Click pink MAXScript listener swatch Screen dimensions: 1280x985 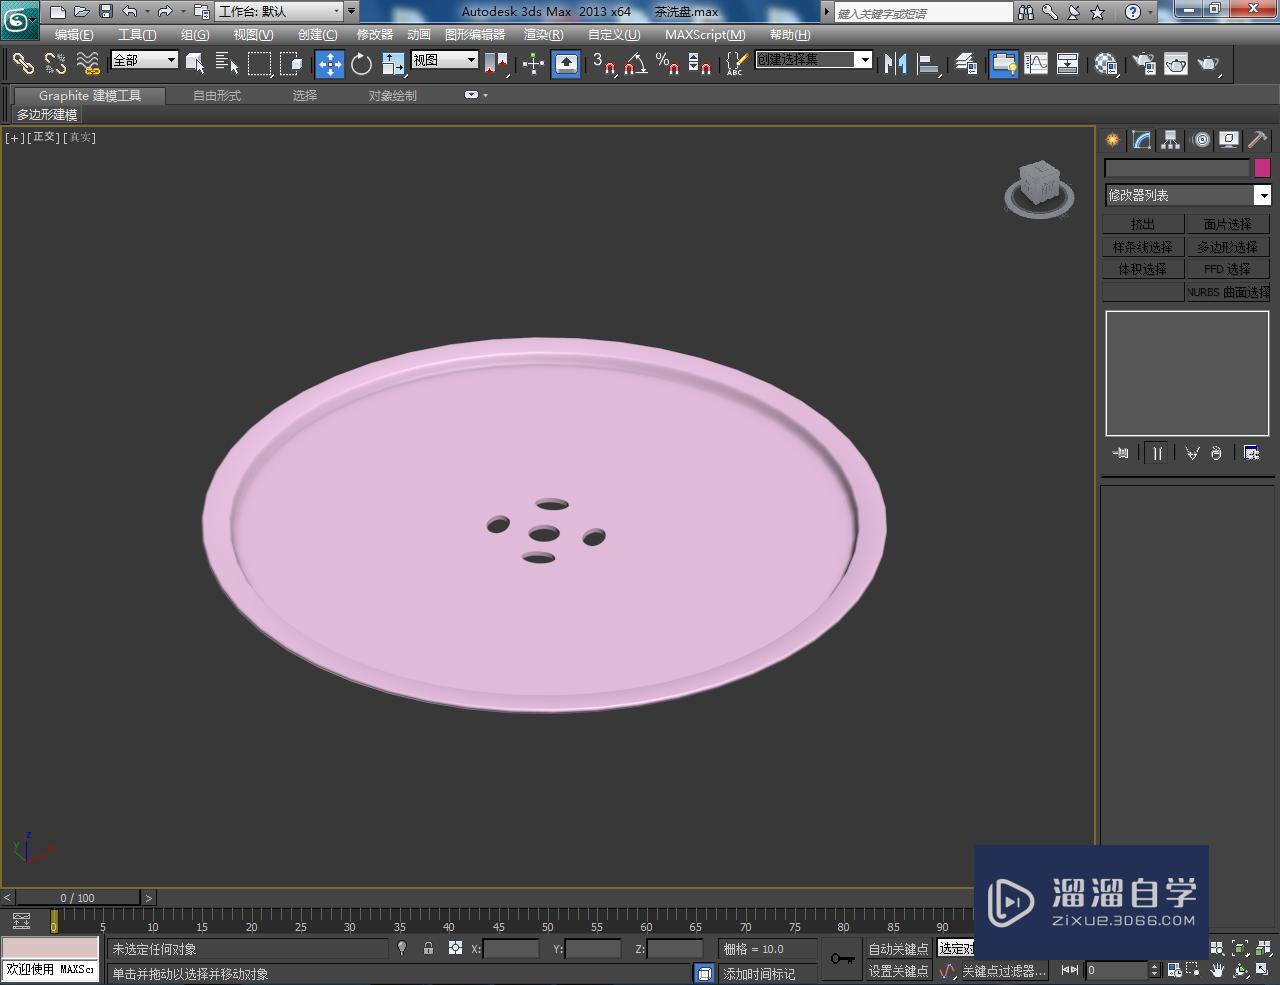tap(50, 948)
